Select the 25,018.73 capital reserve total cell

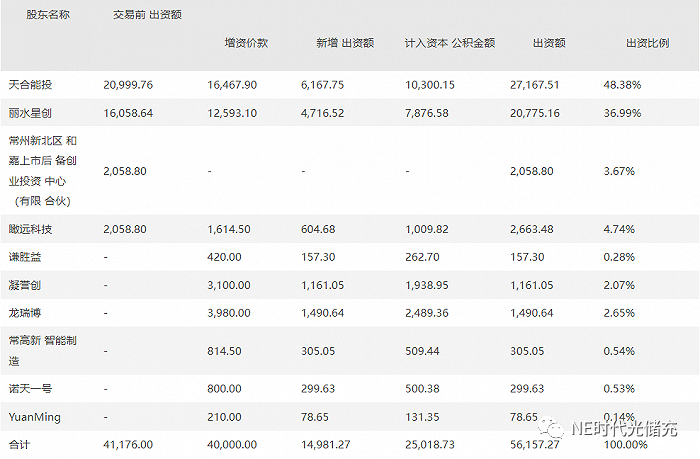(433, 444)
